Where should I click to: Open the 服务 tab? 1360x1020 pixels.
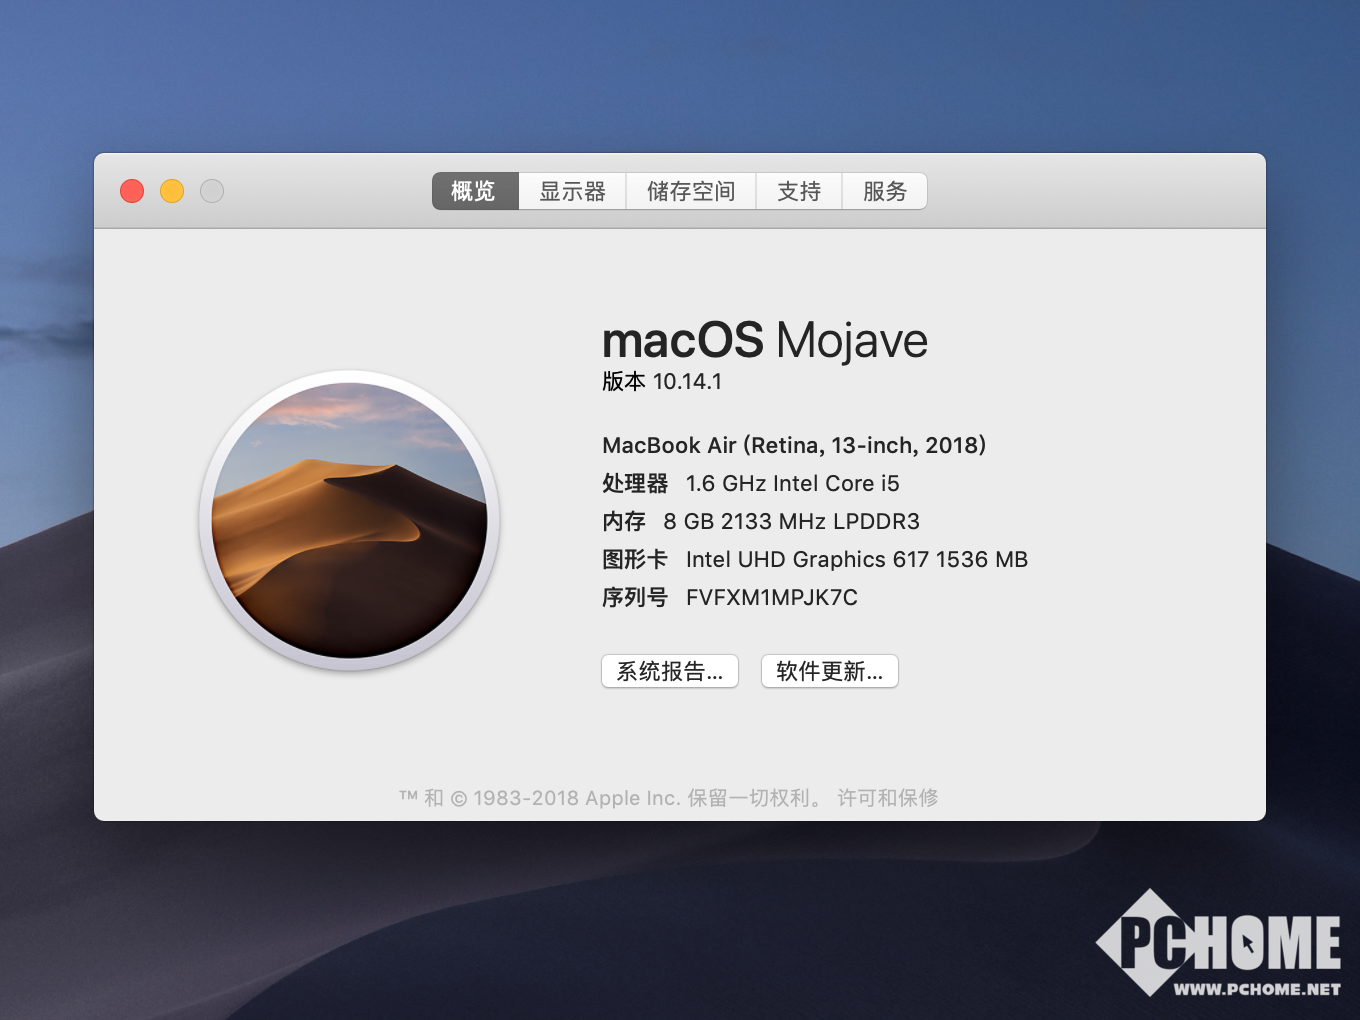click(885, 191)
